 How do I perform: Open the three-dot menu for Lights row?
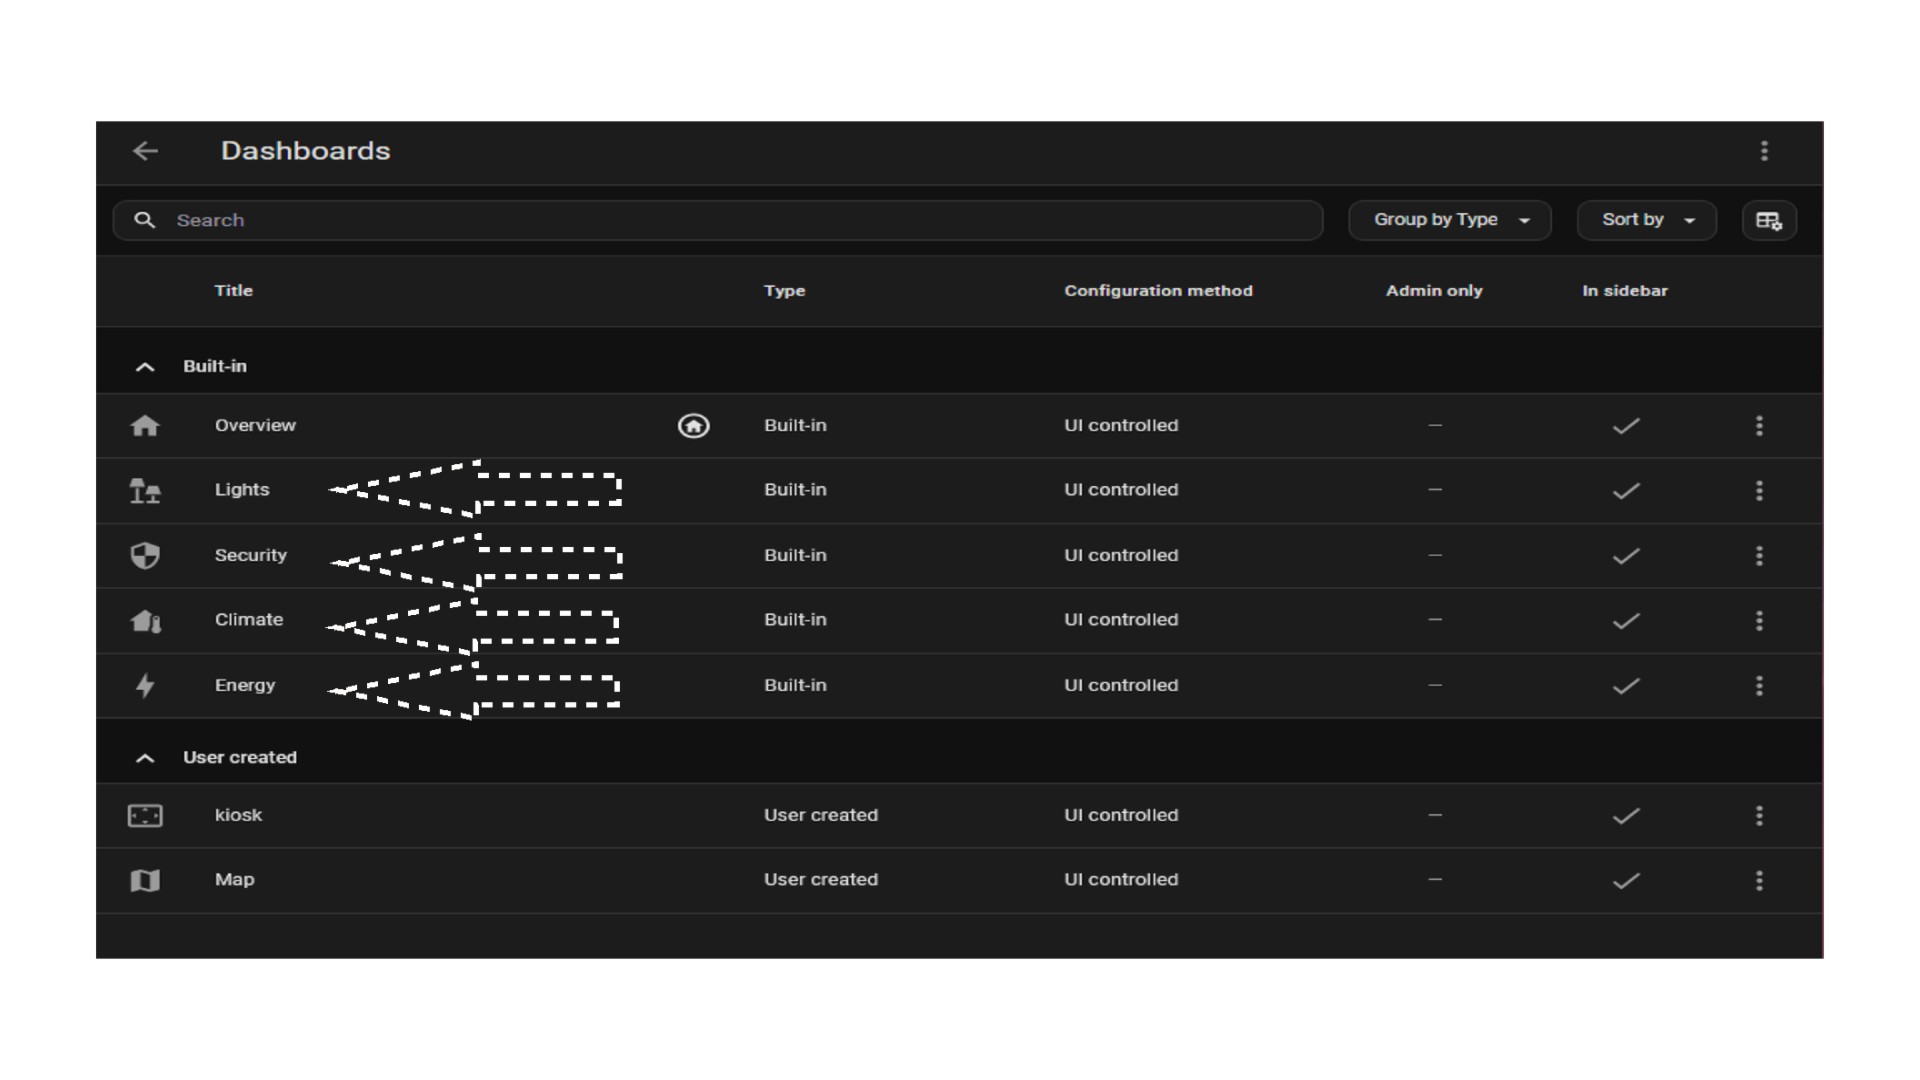tap(1759, 491)
